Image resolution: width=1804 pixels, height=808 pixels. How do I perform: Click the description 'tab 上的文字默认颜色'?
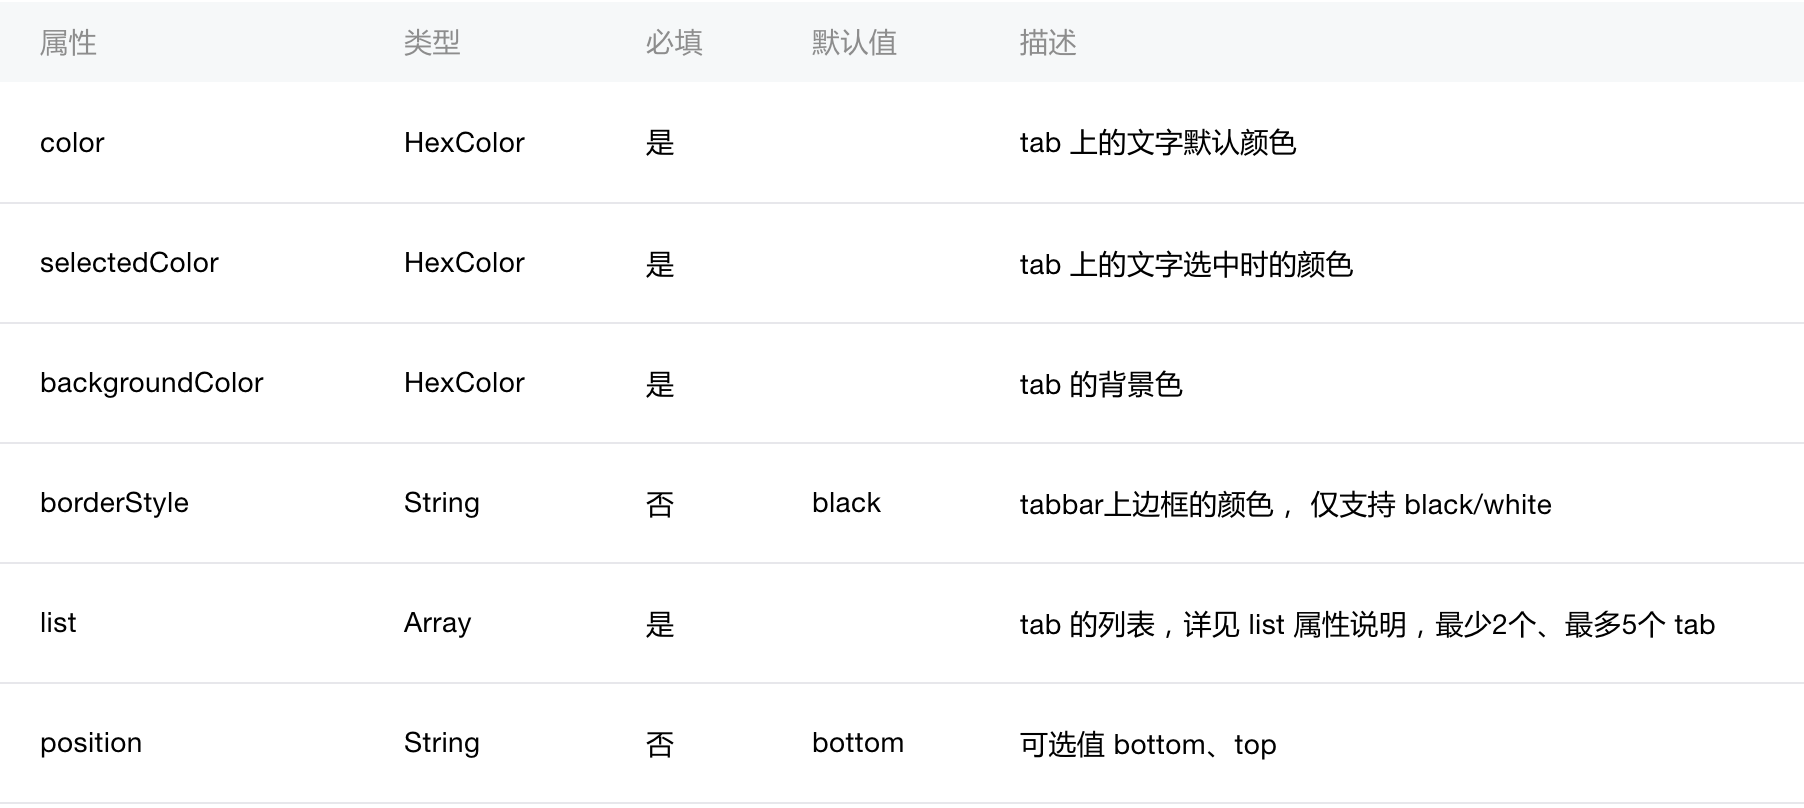(1158, 143)
